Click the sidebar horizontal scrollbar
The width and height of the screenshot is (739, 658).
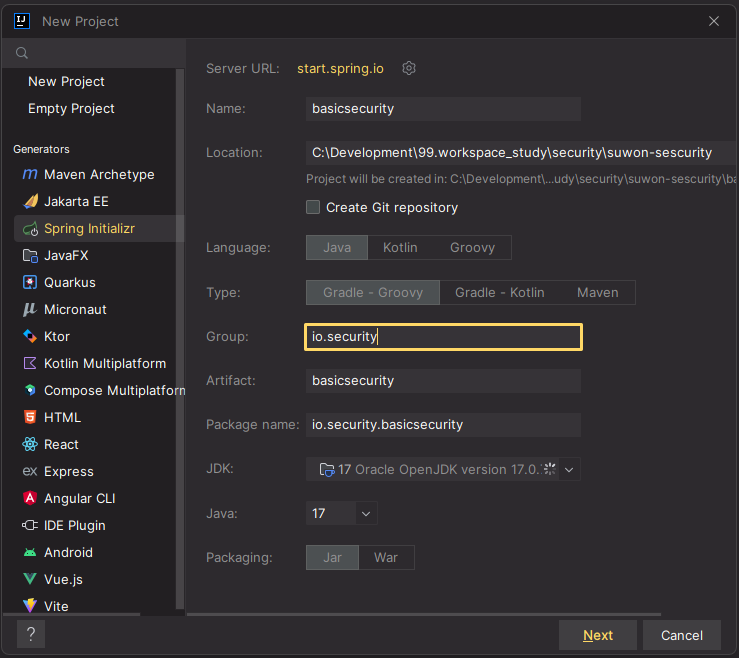[x=72, y=614]
